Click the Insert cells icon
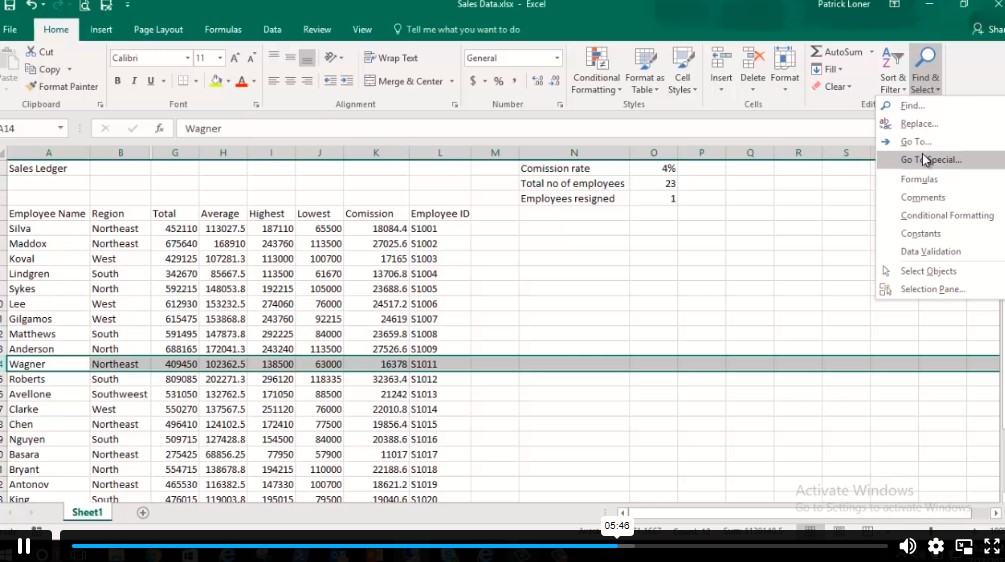This screenshot has height=562, width=1005. pyautogui.click(x=721, y=59)
